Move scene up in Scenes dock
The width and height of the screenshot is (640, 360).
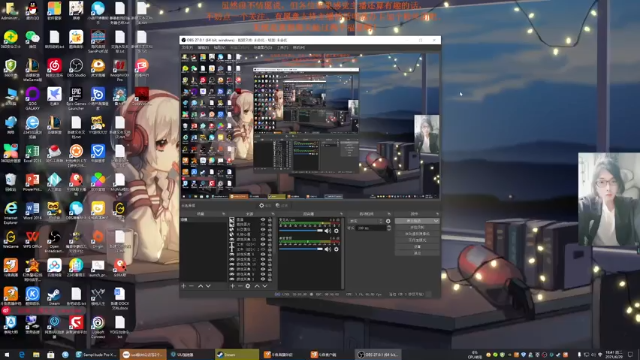click(200, 286)
